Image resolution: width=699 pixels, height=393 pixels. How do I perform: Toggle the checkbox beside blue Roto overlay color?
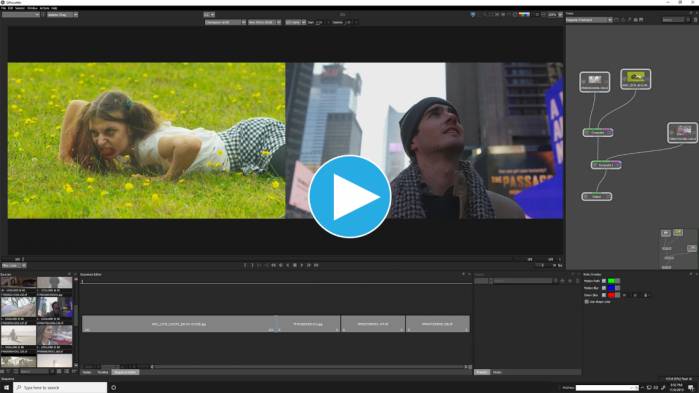(x=604, y=288)
